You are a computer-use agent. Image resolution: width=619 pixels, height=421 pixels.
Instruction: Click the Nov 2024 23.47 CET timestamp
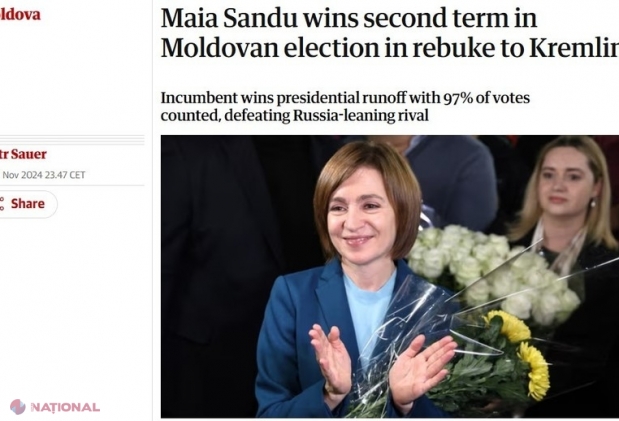pyautogui.click(x=43, y=175)
